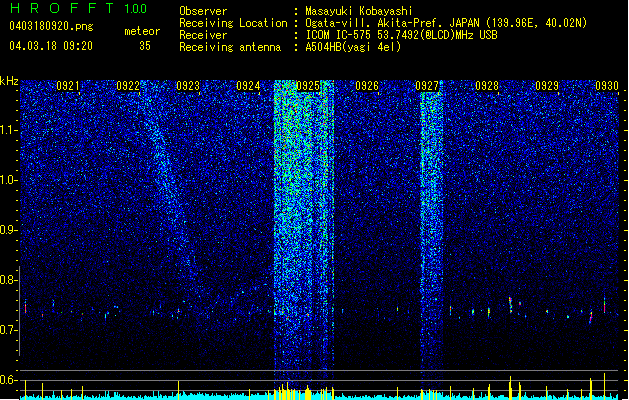Click the 0.7 kHz axis label
Image resolution: width=629 pixels, height=400 pixels.
click(8, 330)
